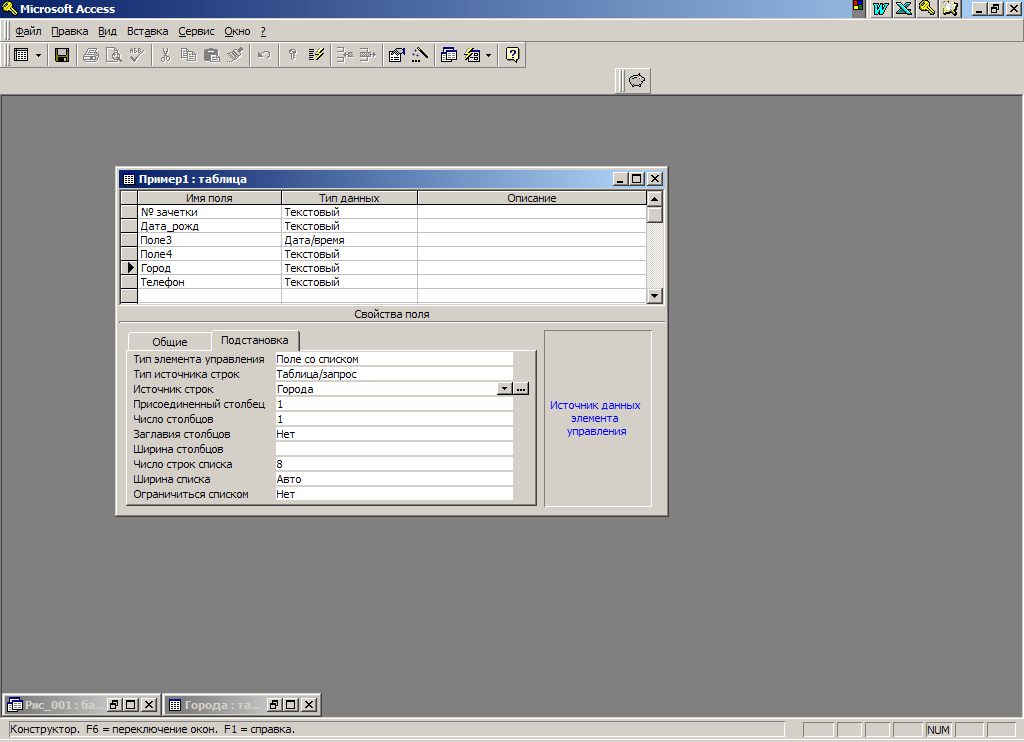Open Indexes with lightning icon
The image size is (1024, 742).
click(x=316, y=56)
